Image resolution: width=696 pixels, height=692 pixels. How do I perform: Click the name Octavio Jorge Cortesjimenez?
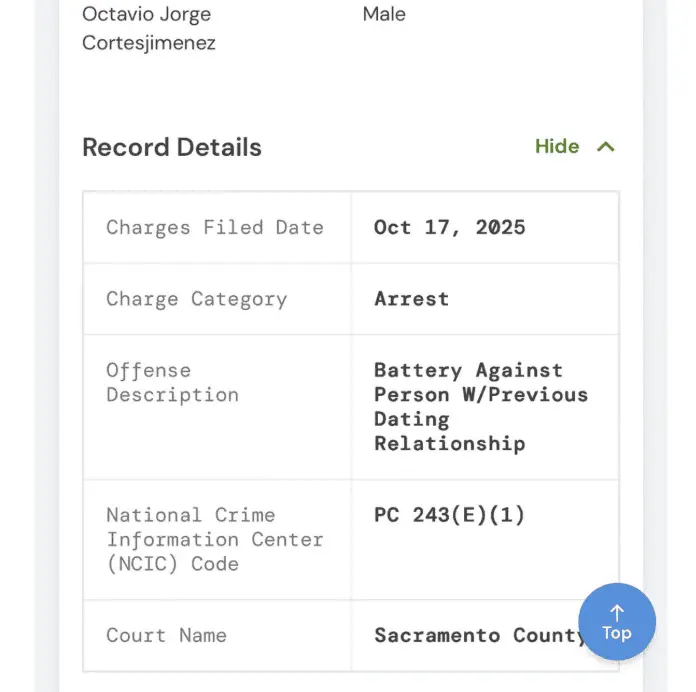(149, 28)
